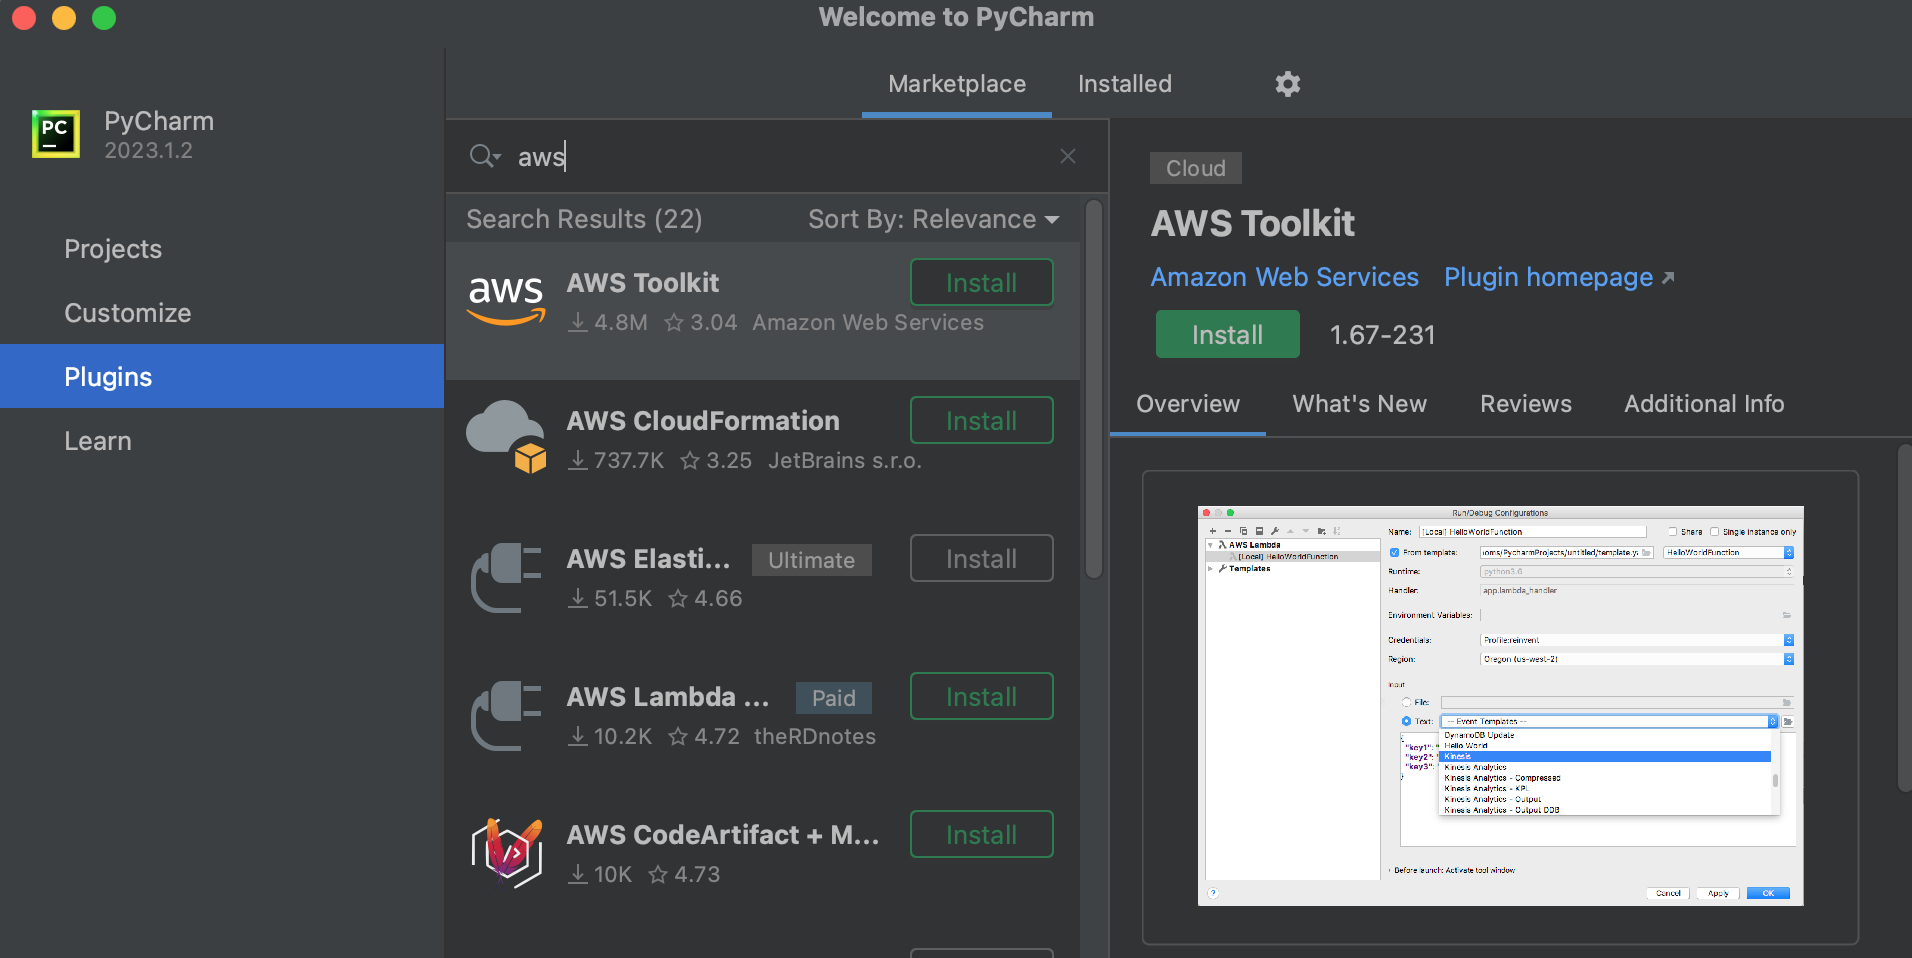Install the AWS Toolkit plugin

(1226, 334)
